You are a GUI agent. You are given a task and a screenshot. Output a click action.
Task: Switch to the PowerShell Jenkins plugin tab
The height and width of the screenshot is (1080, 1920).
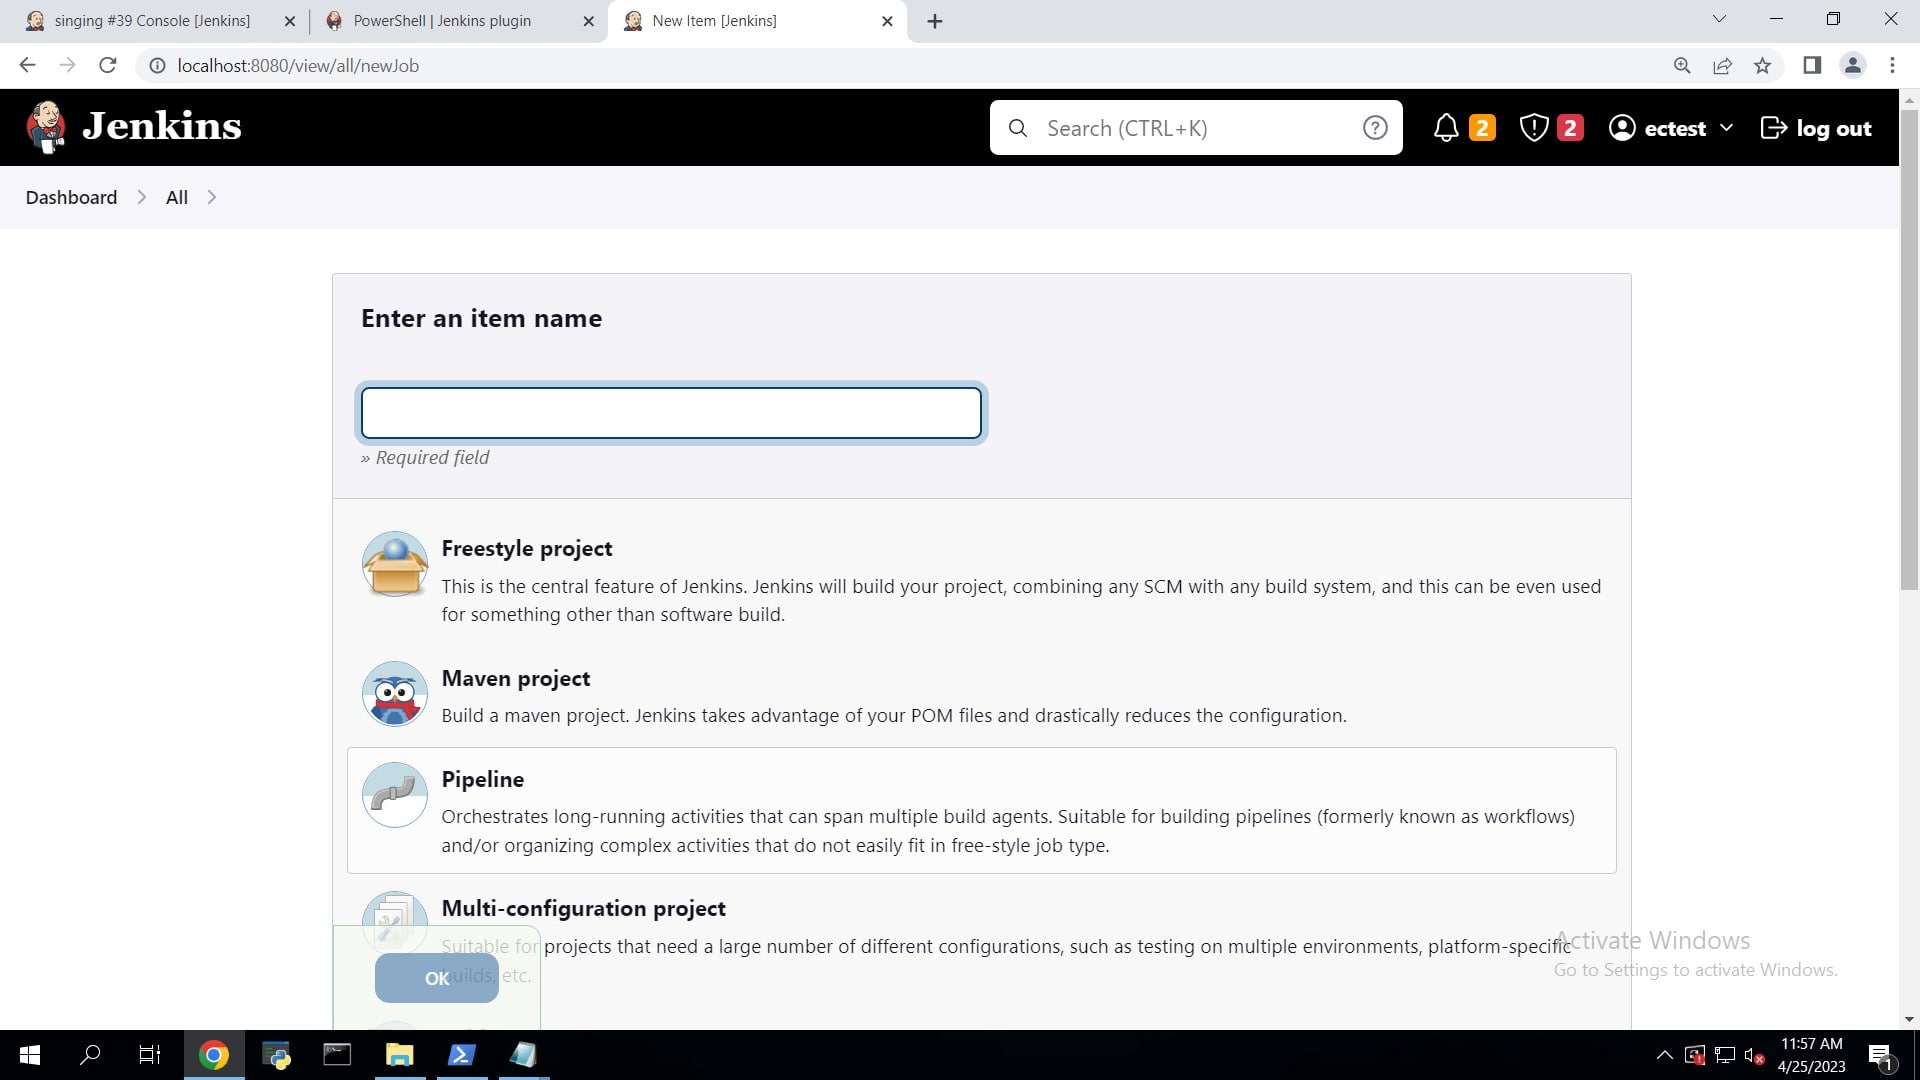click(442, 21)
